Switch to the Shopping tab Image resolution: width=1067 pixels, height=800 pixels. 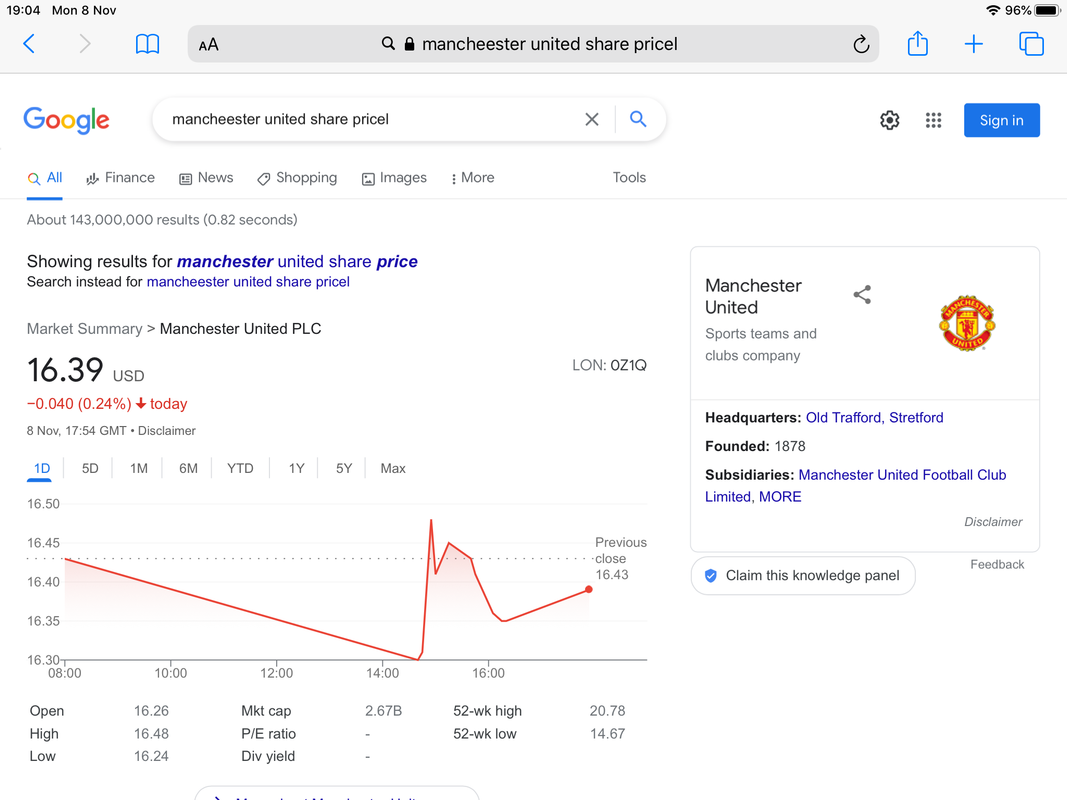point(297,178)
